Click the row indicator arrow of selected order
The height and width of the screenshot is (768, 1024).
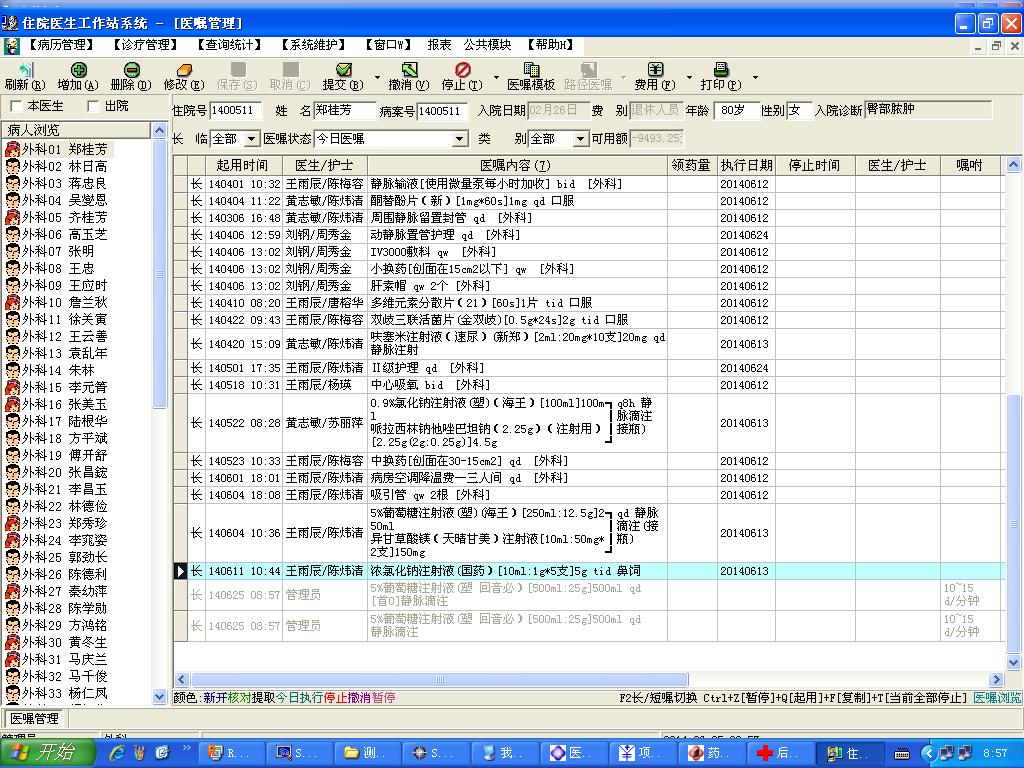click(x=180, y=571)
